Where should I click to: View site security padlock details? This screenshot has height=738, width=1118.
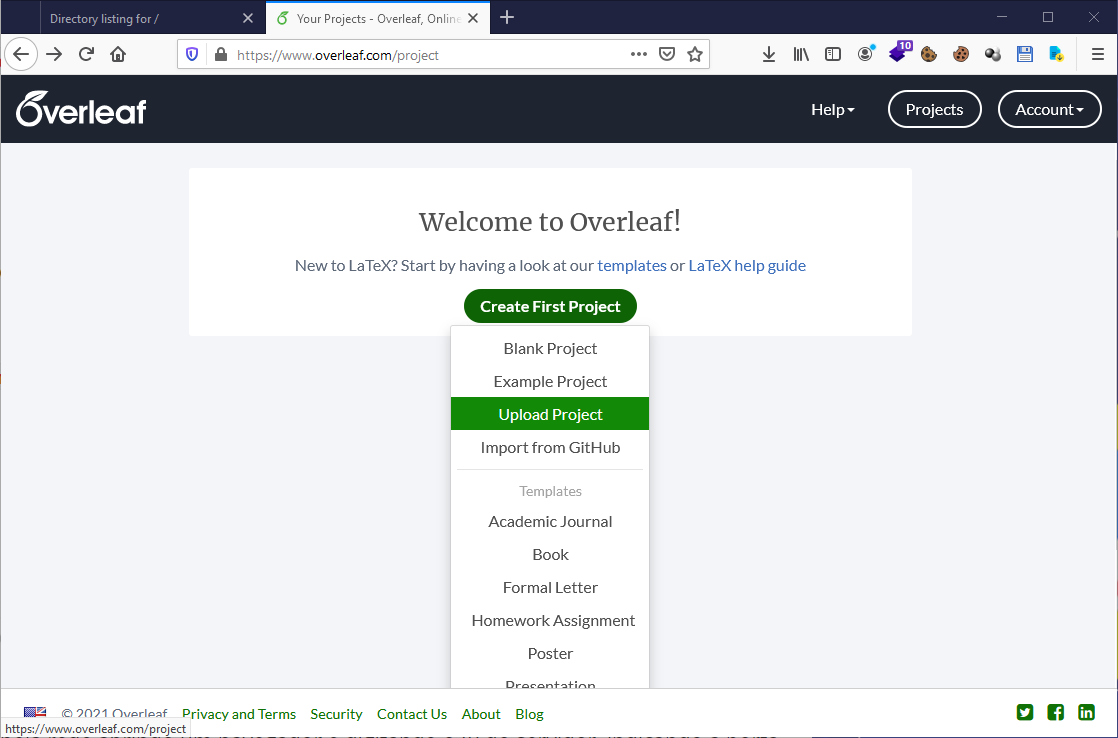point(221,54)
